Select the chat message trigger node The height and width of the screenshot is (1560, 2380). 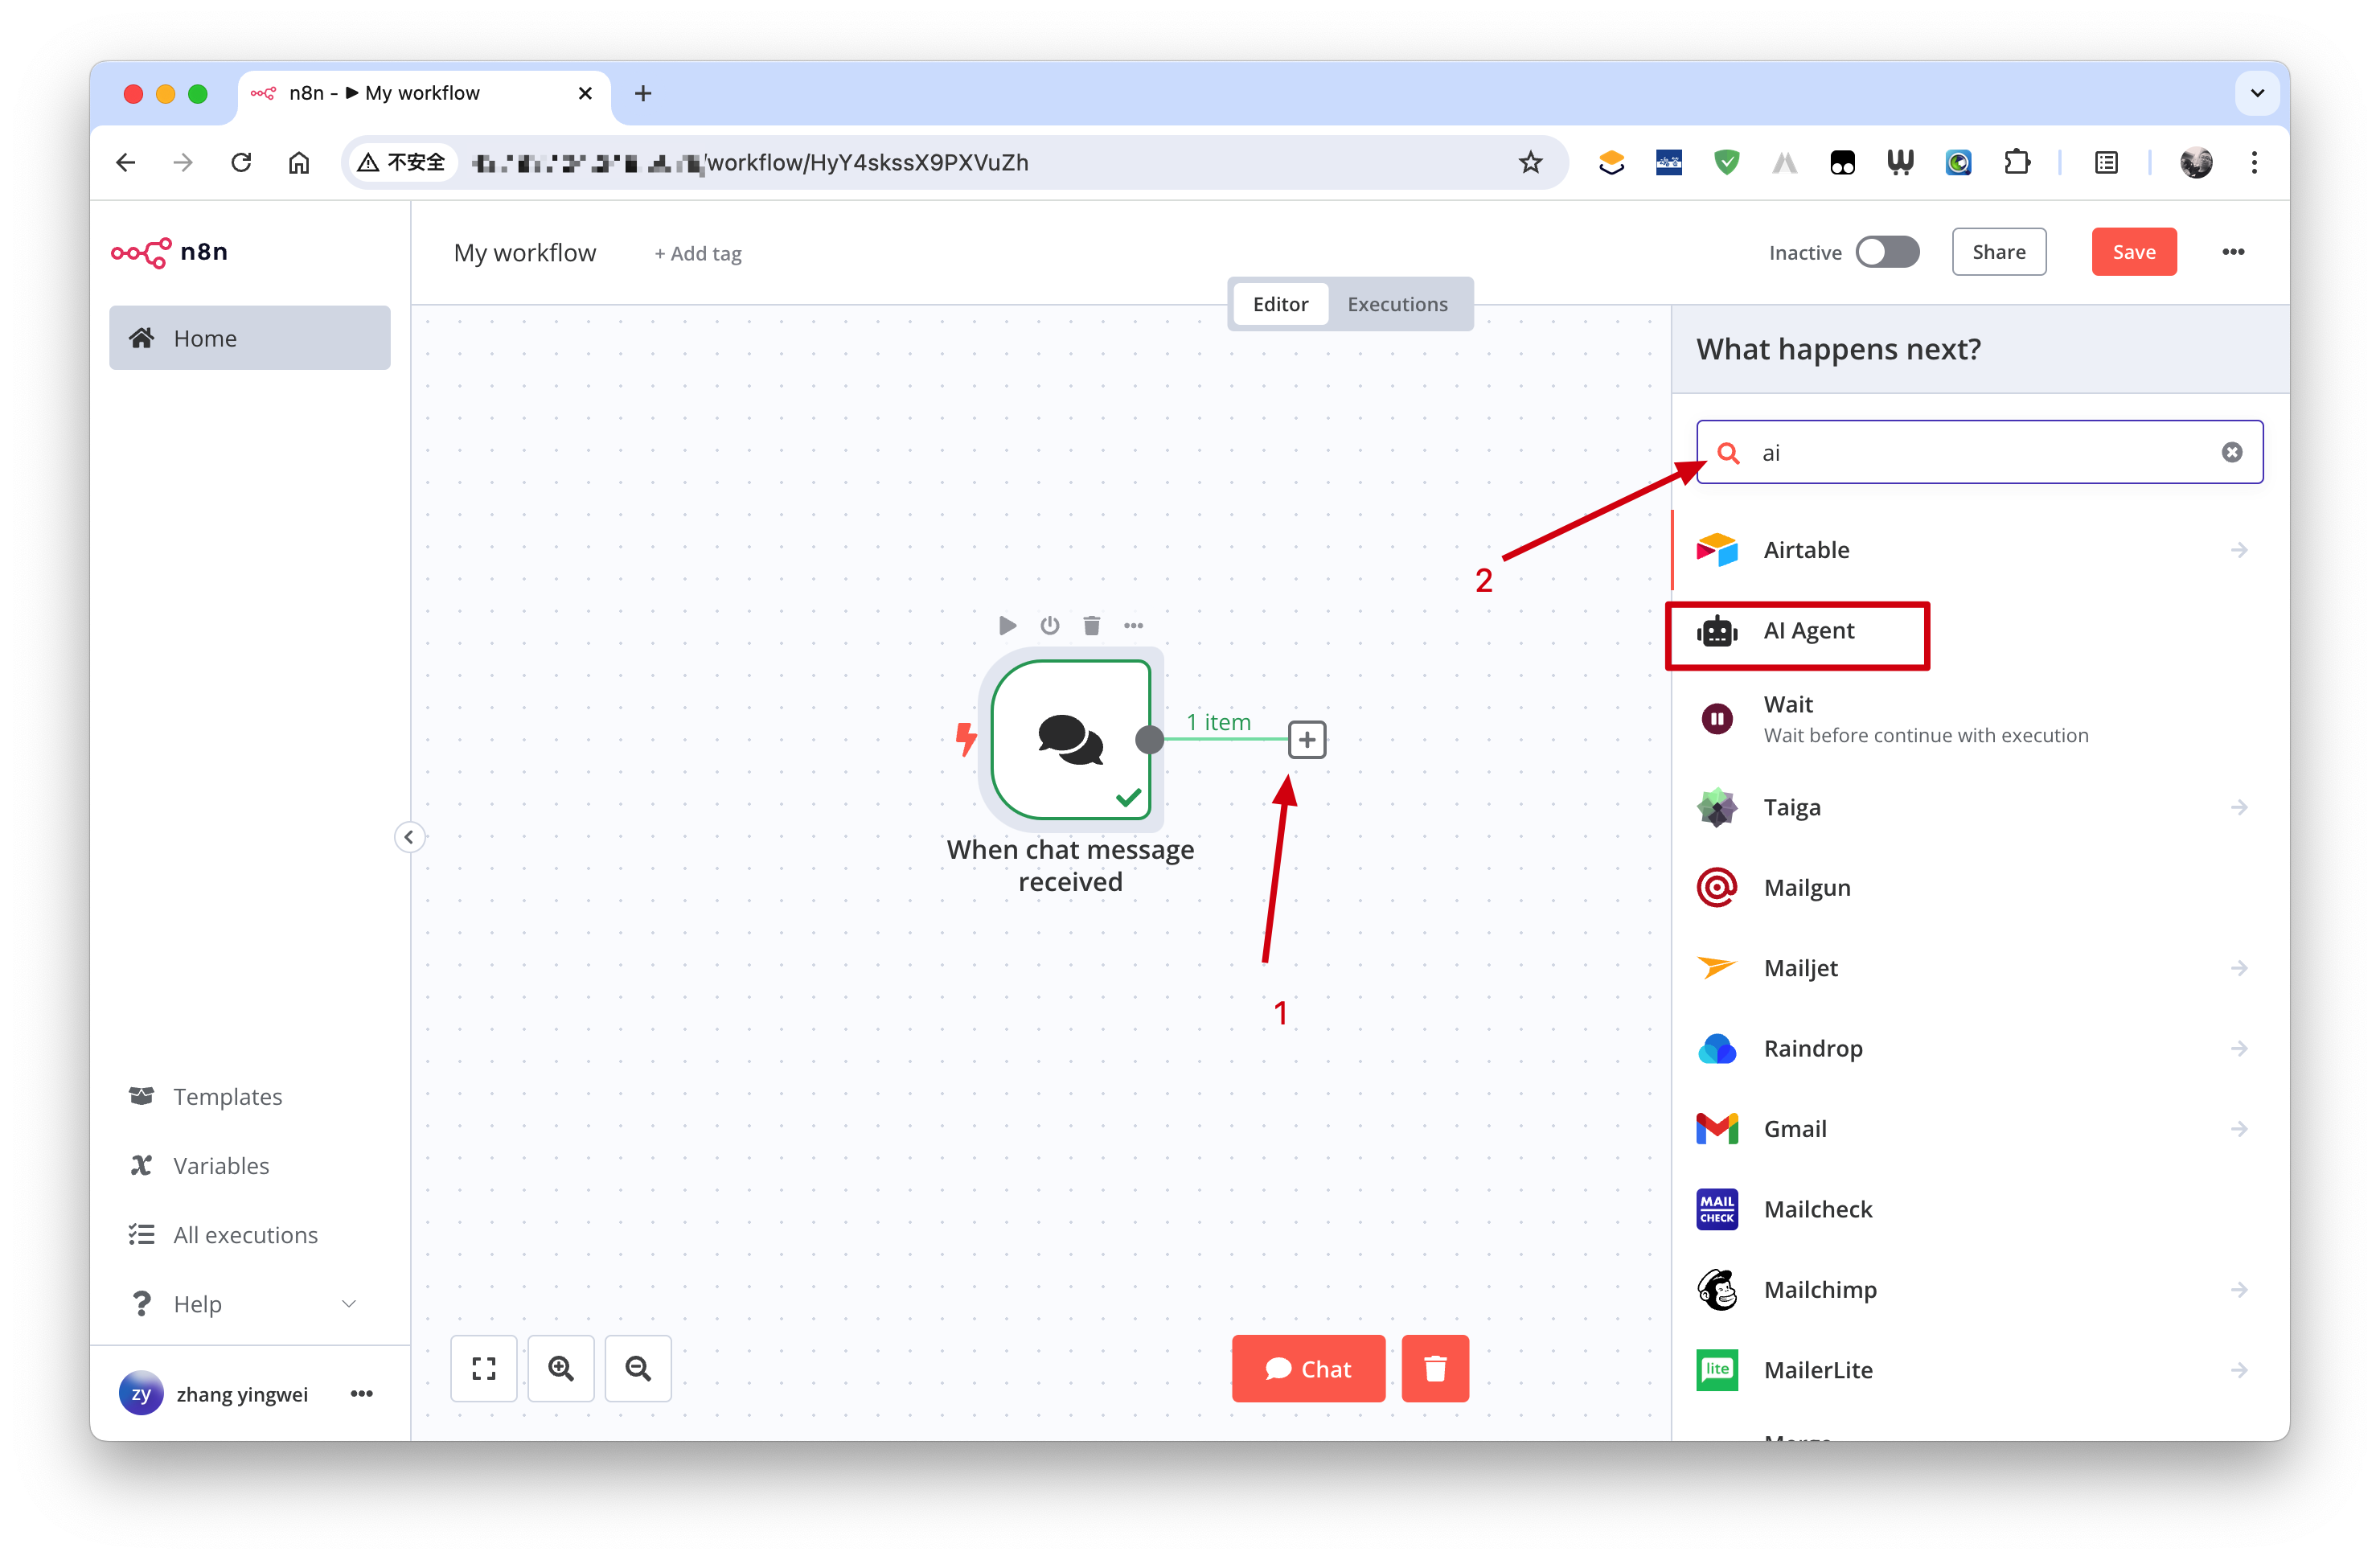click(1071, 740)
